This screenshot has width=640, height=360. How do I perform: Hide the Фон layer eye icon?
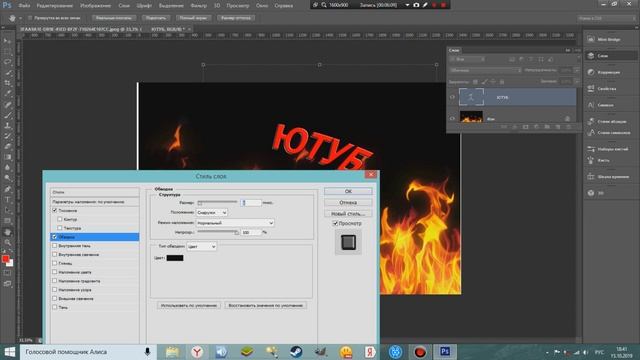pyautogui.click(x=452, y=118)
